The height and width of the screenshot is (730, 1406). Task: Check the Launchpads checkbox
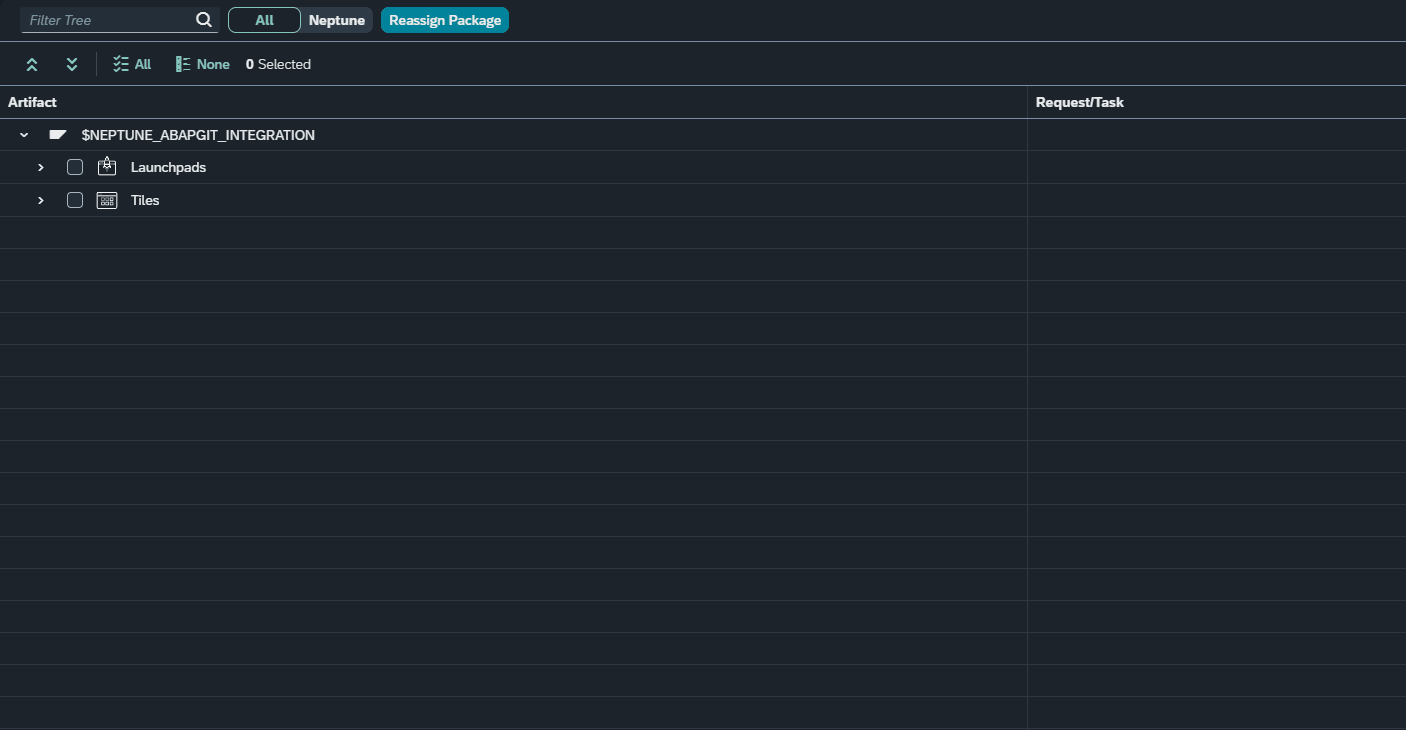(74, 166)
